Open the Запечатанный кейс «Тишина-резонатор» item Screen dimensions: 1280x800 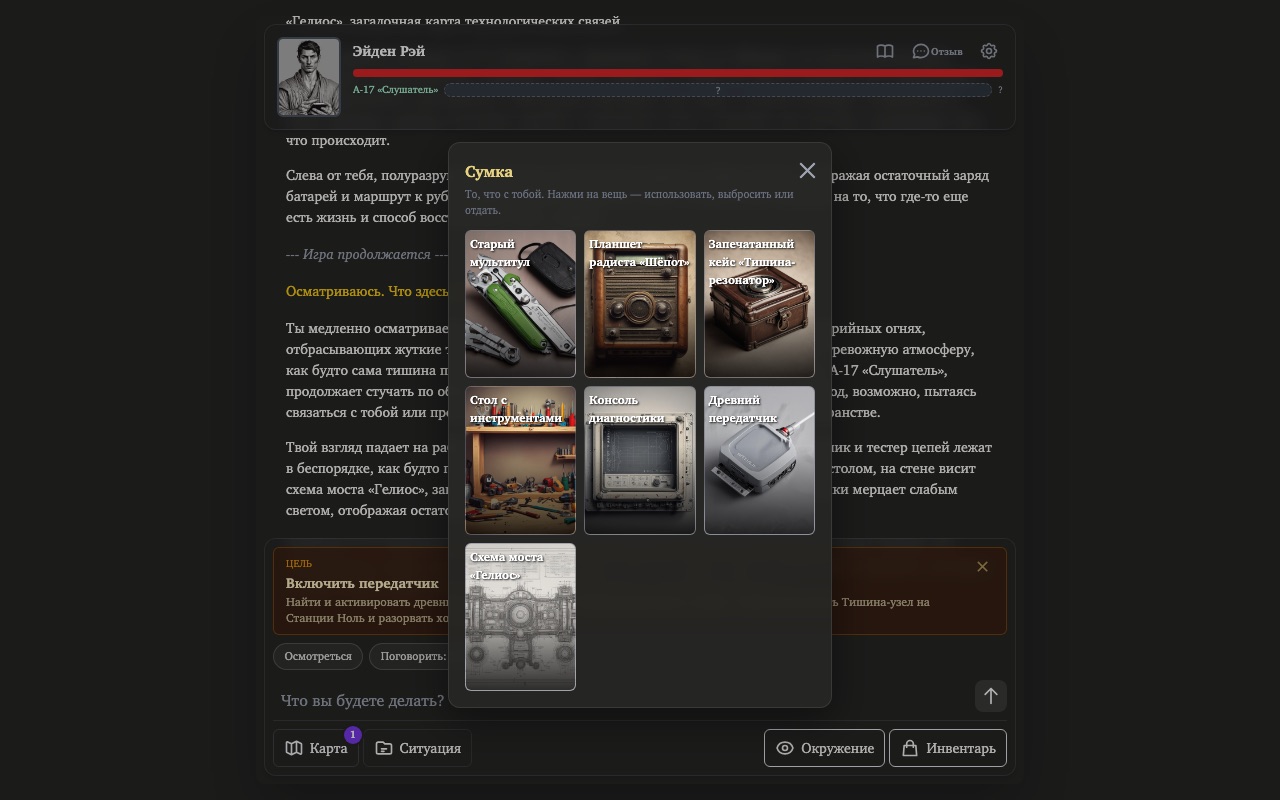pos(759,304)
